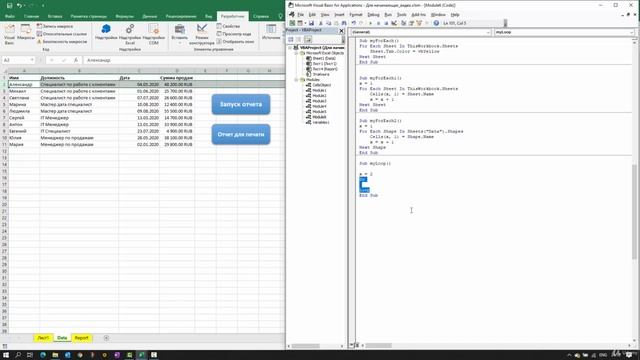The image size is (640, 360).
Task: Select the Data sheet tab
Action: pyautogui.click(x=62, y=338)
